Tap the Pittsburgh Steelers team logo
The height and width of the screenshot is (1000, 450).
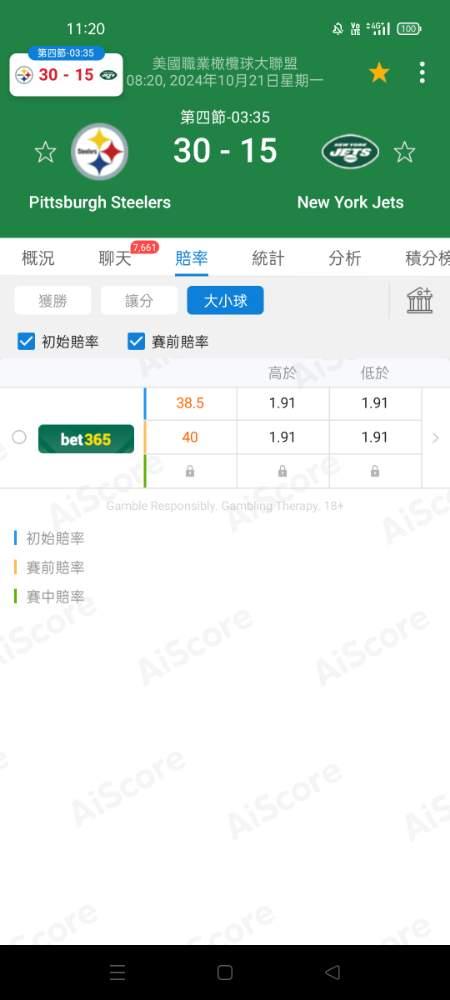coord(99,152)
